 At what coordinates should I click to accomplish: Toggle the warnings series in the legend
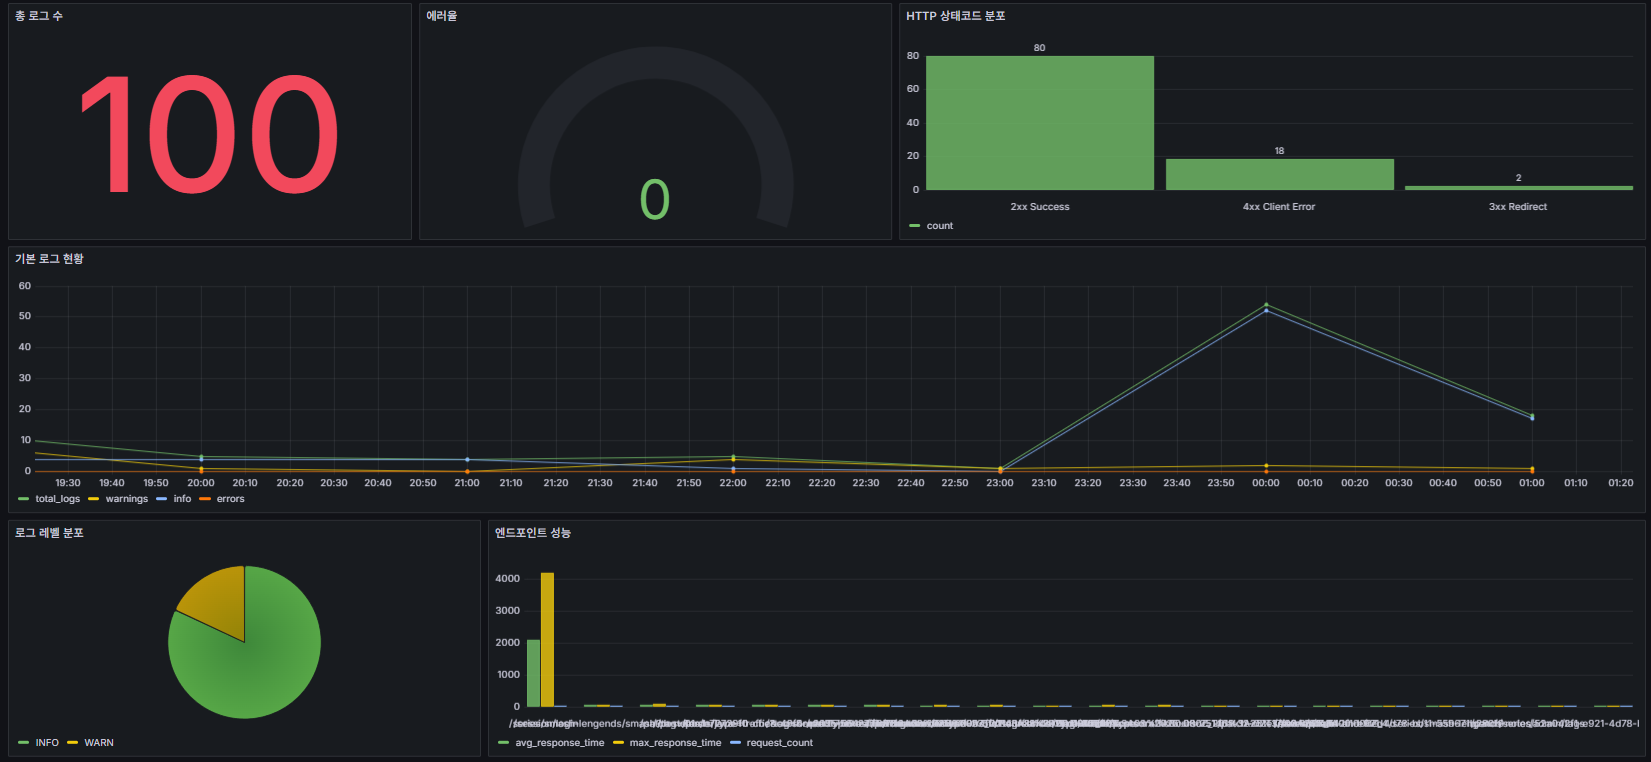tap(126, 499)
